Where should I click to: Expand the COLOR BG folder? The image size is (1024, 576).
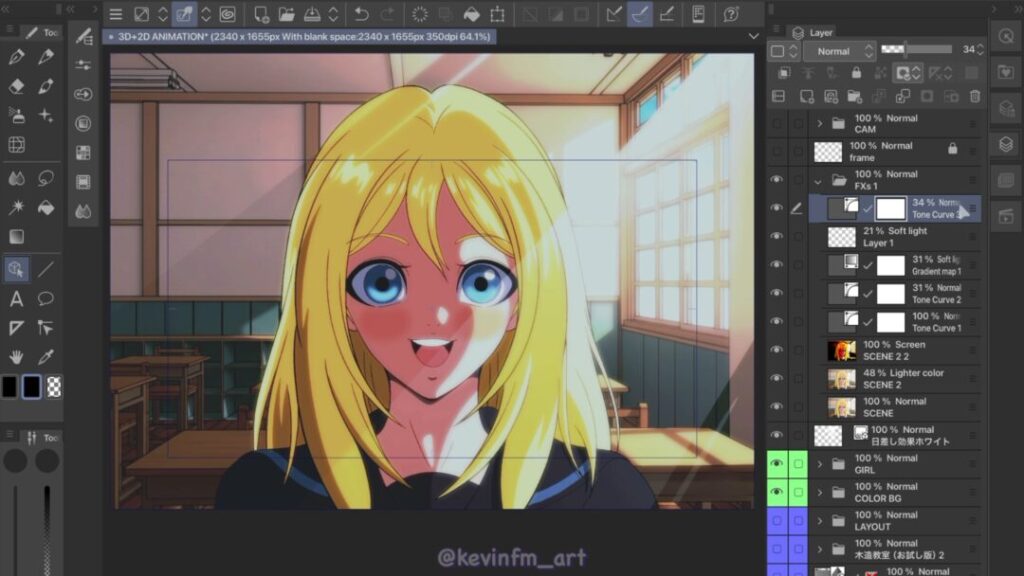(820, 492)
